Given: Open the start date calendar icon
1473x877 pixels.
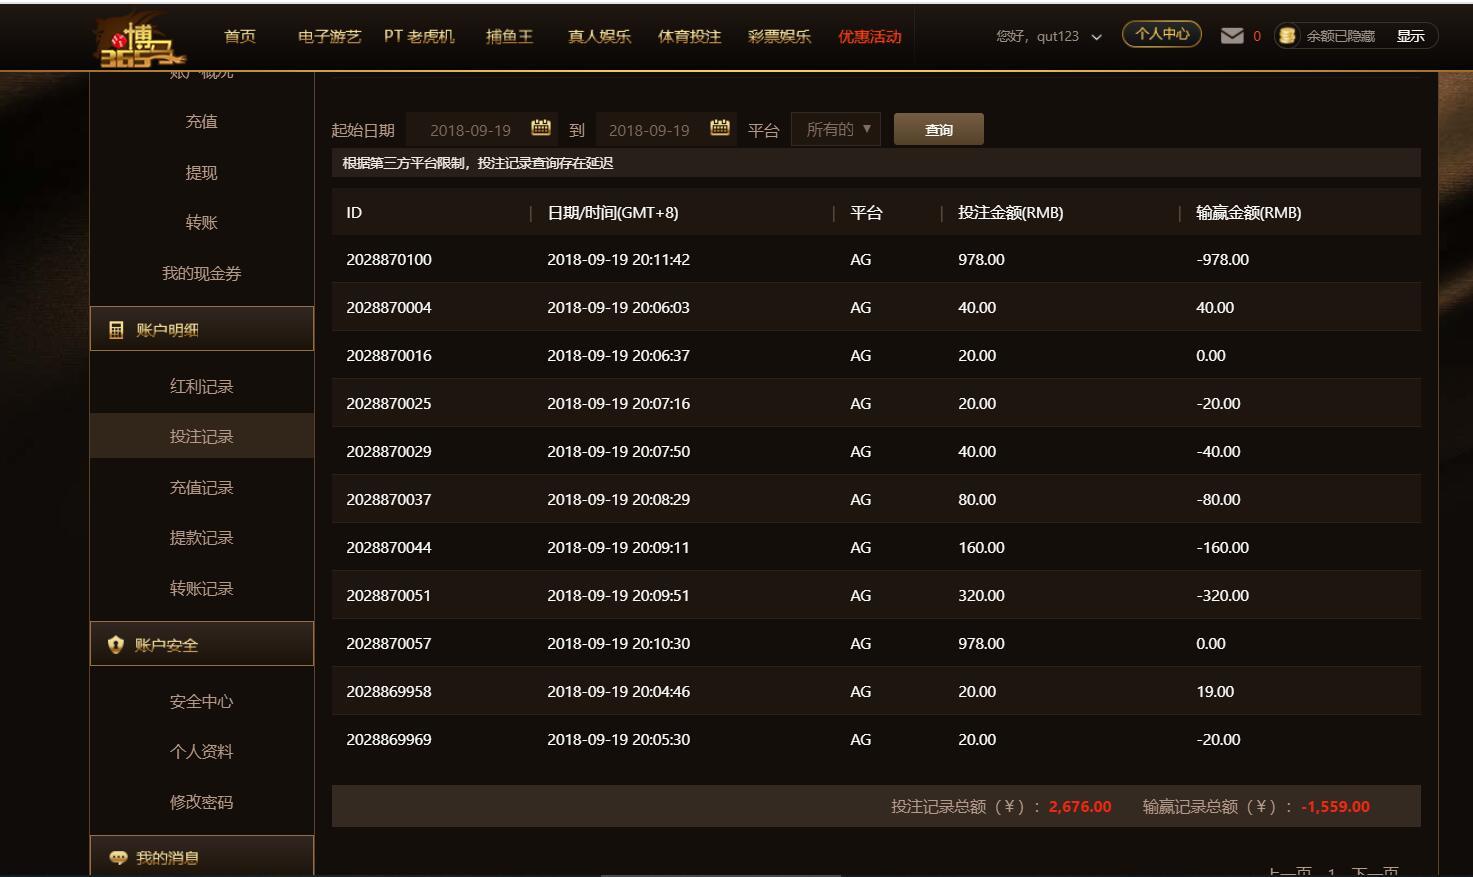Looking at the screenshot, I should (x=541, y=128).
